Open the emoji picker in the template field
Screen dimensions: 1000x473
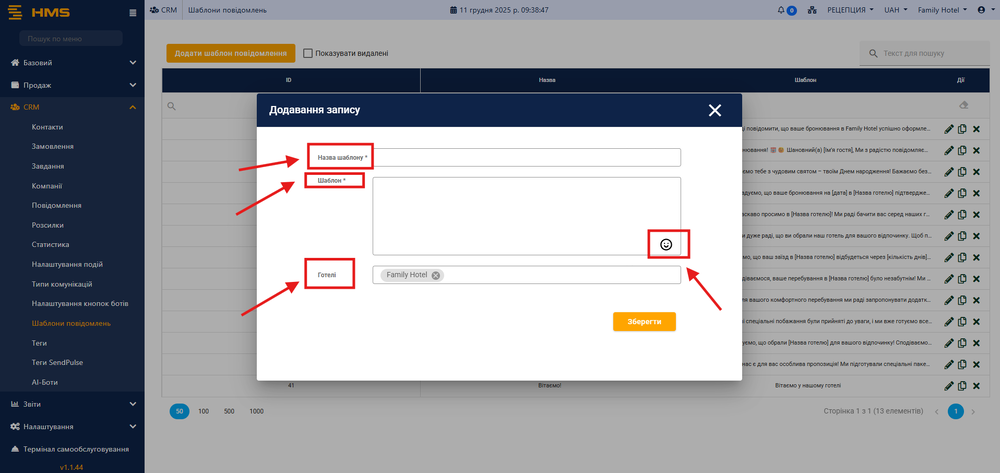coord(666,244)
